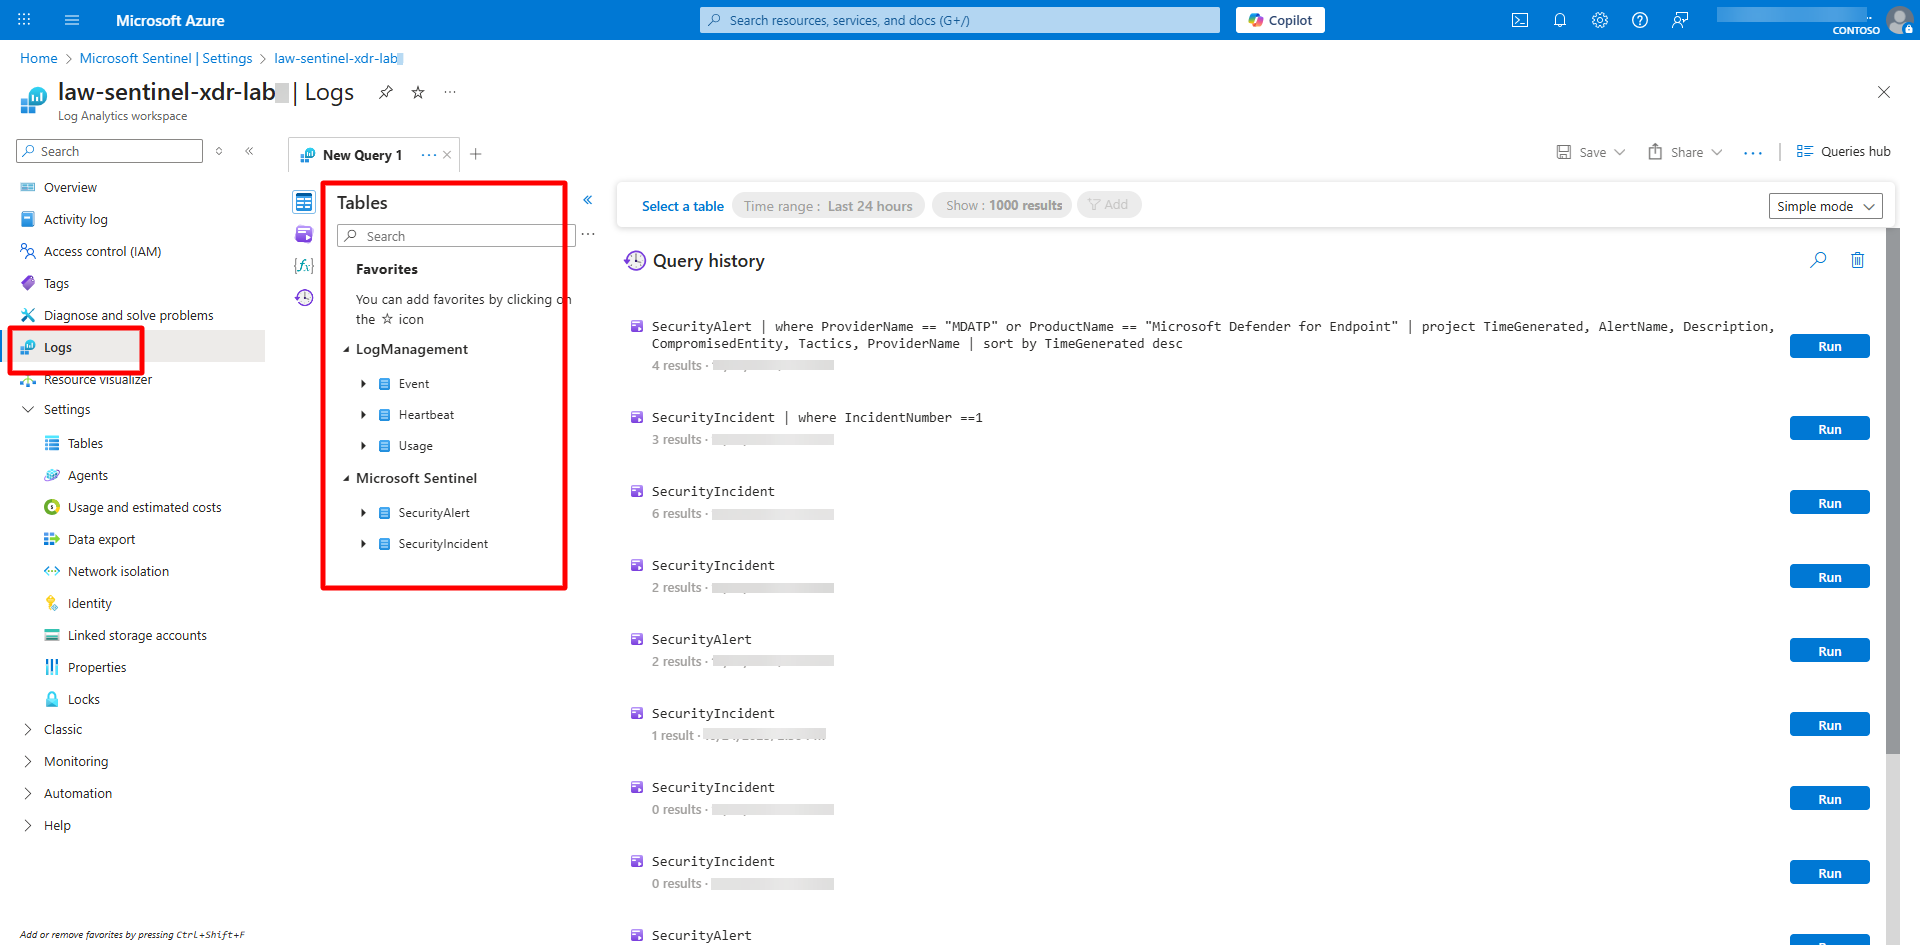The width and height of the screenshot is (1920, 945).
Task: Add workspace to favorites star
Action: [x=418, y=93]
